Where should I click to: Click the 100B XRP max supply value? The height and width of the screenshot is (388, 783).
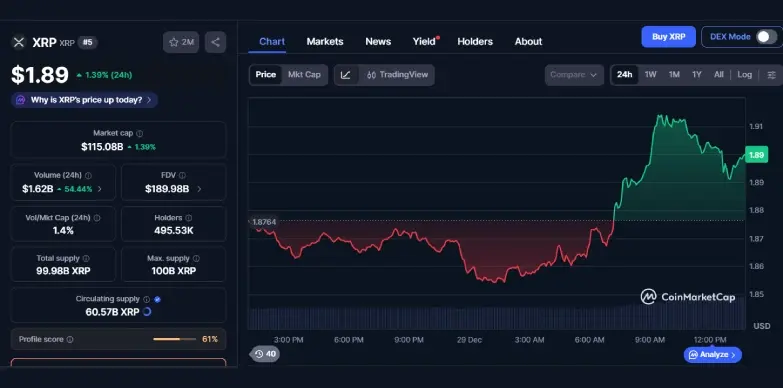[174, 271]
